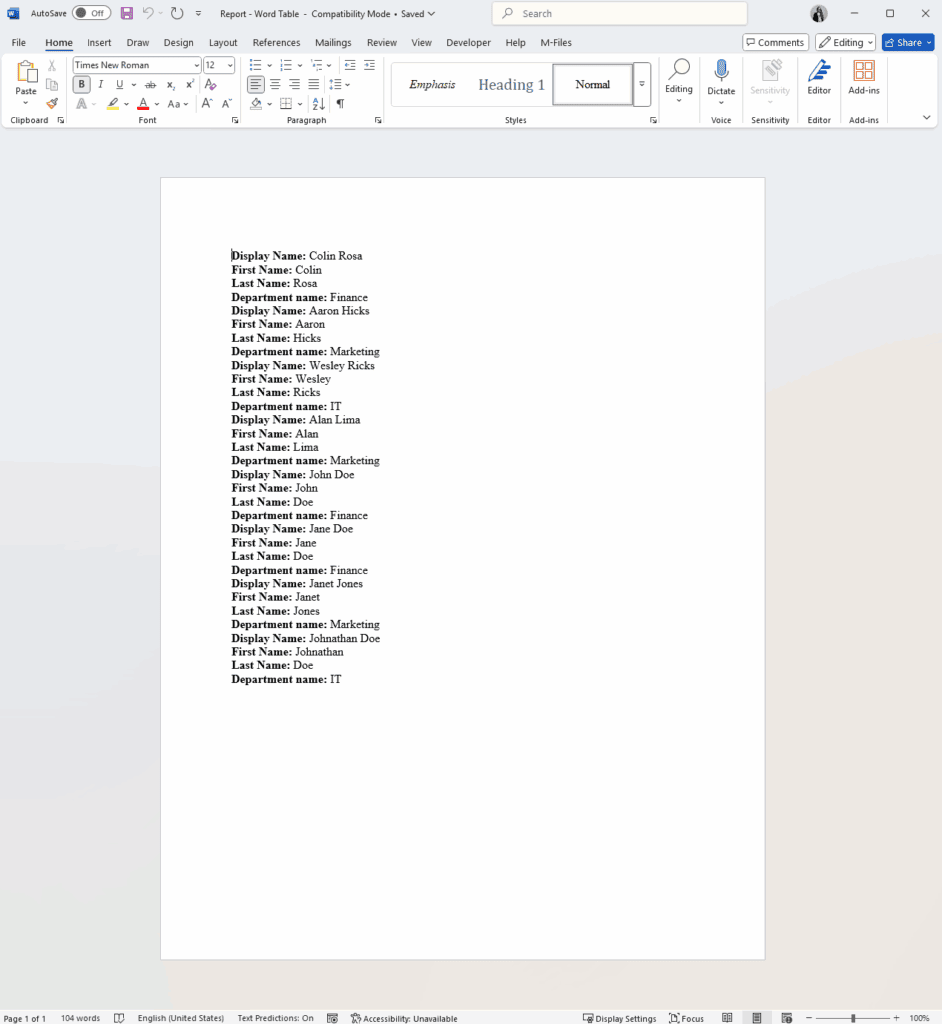Toggle italic formatting
This screenshot has width=942, height=1024.
[100, 85]
